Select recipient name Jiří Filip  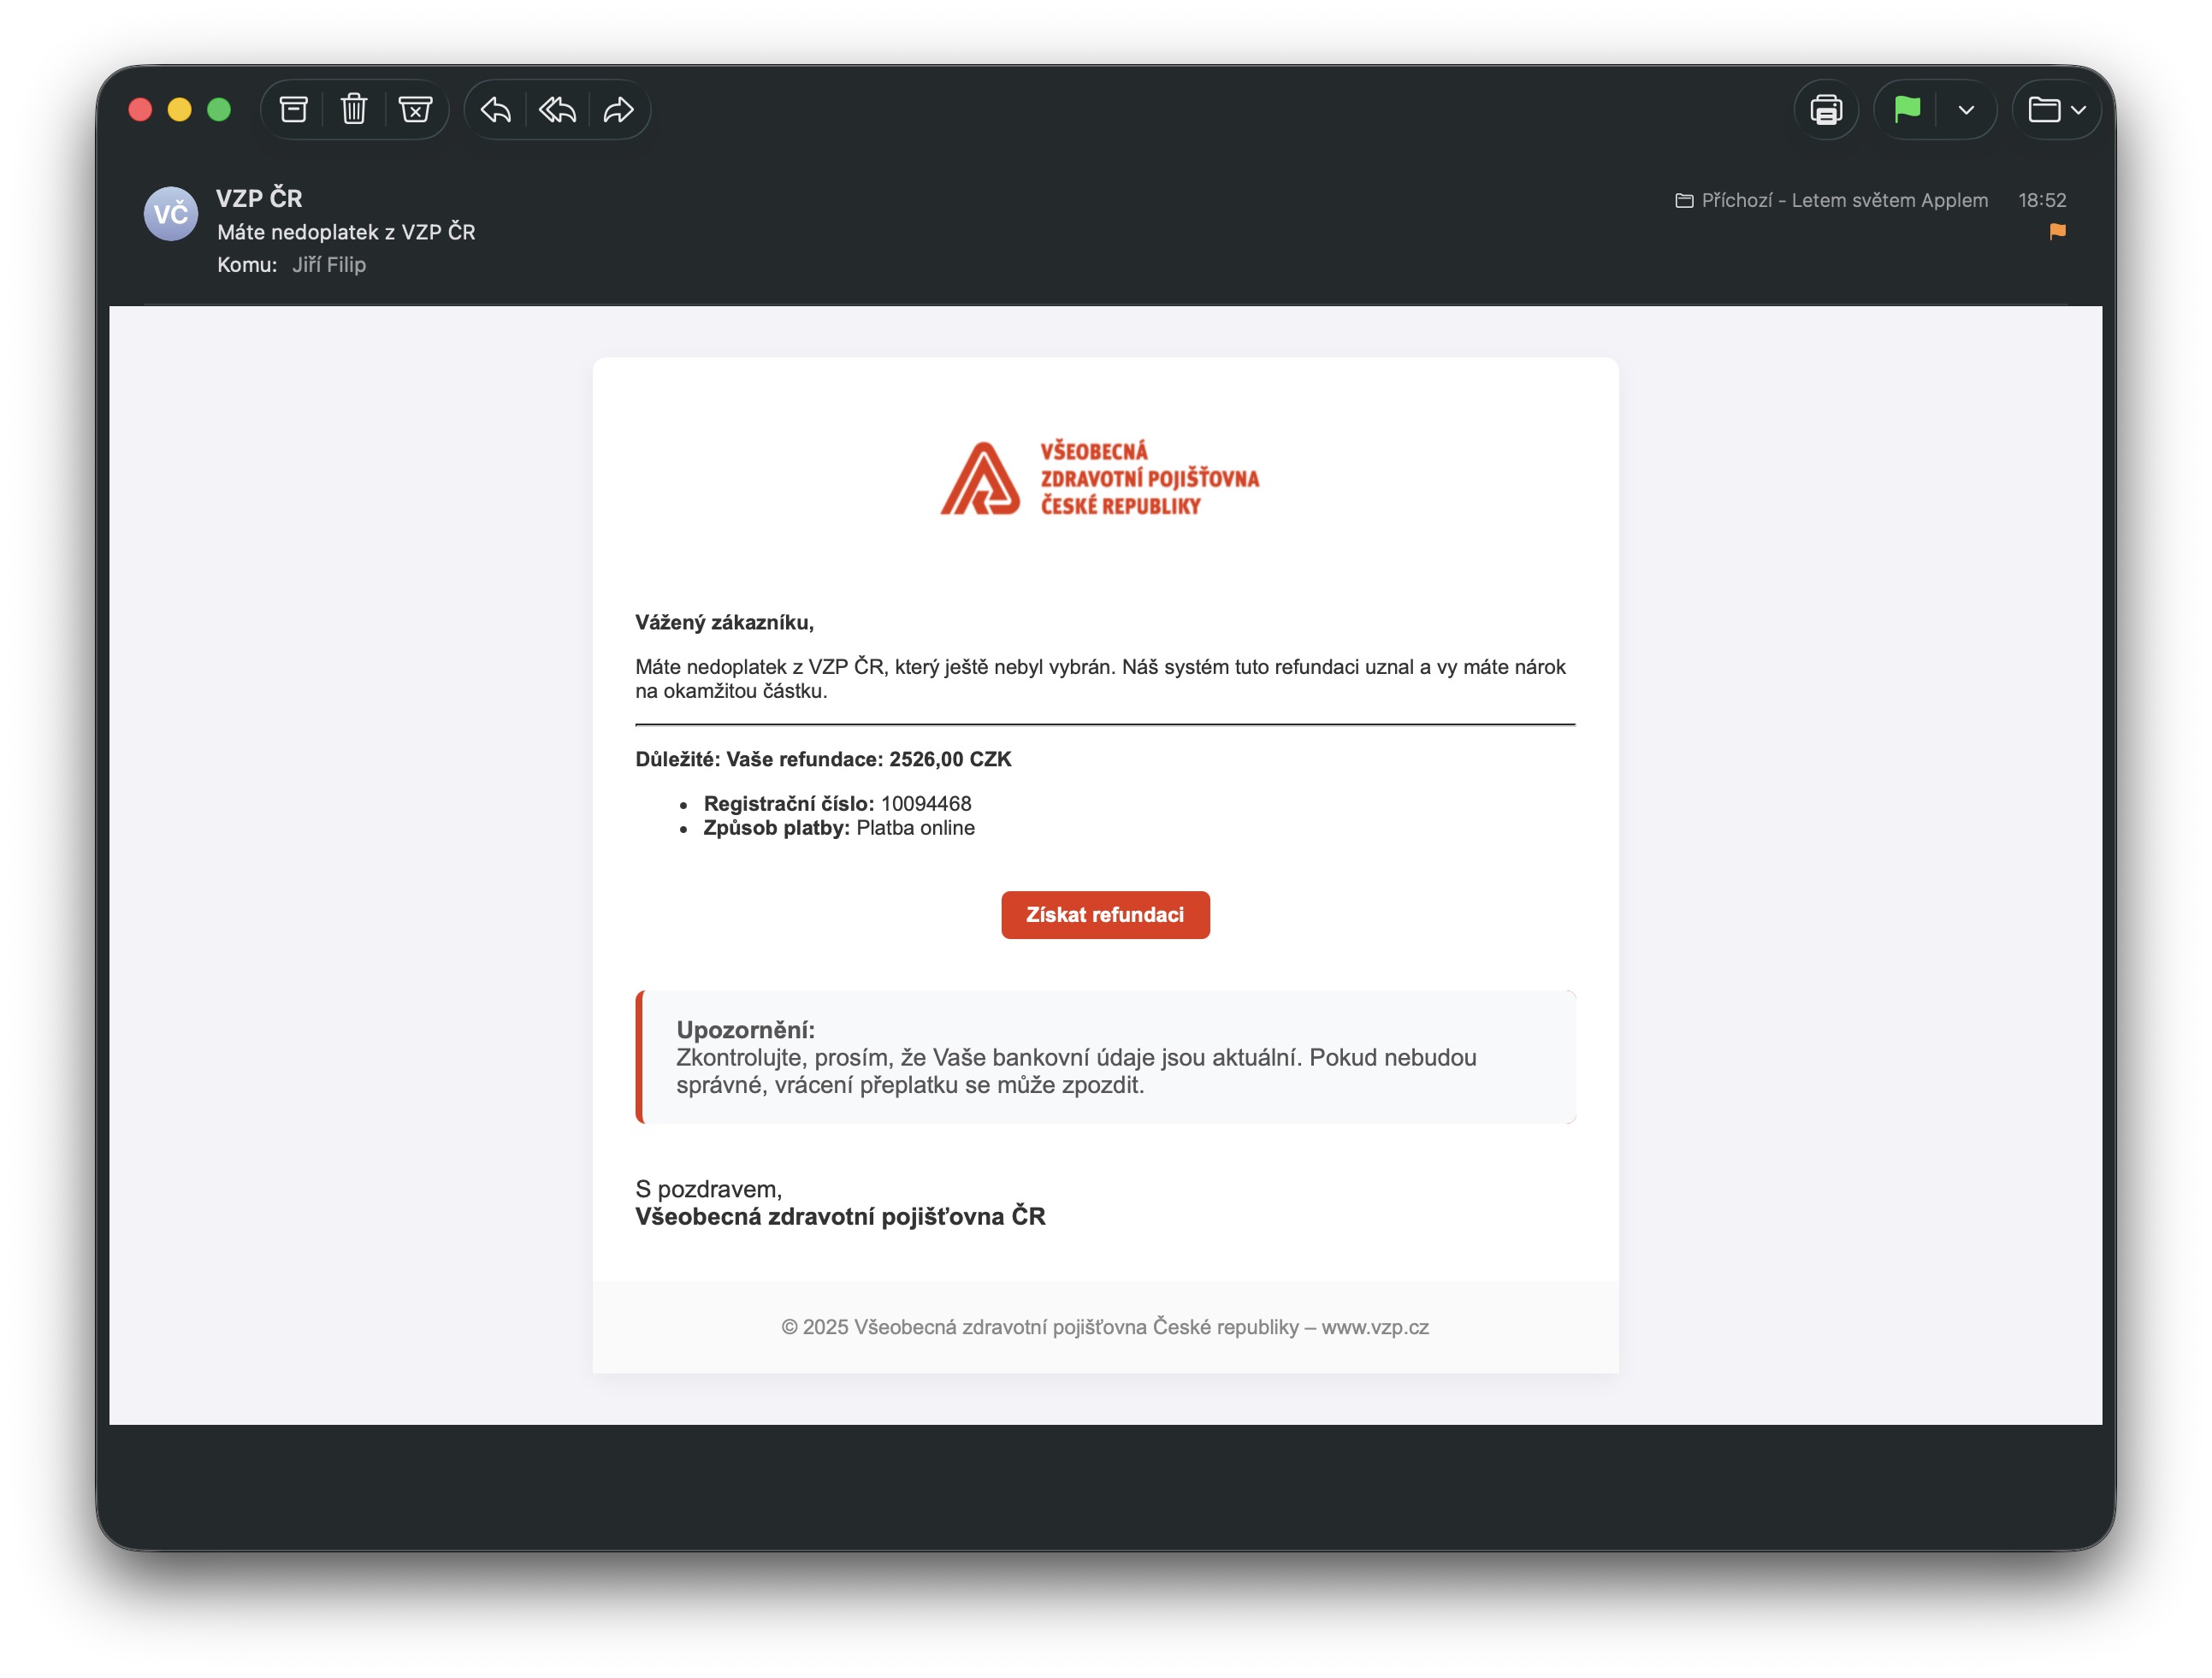(328, 264)
